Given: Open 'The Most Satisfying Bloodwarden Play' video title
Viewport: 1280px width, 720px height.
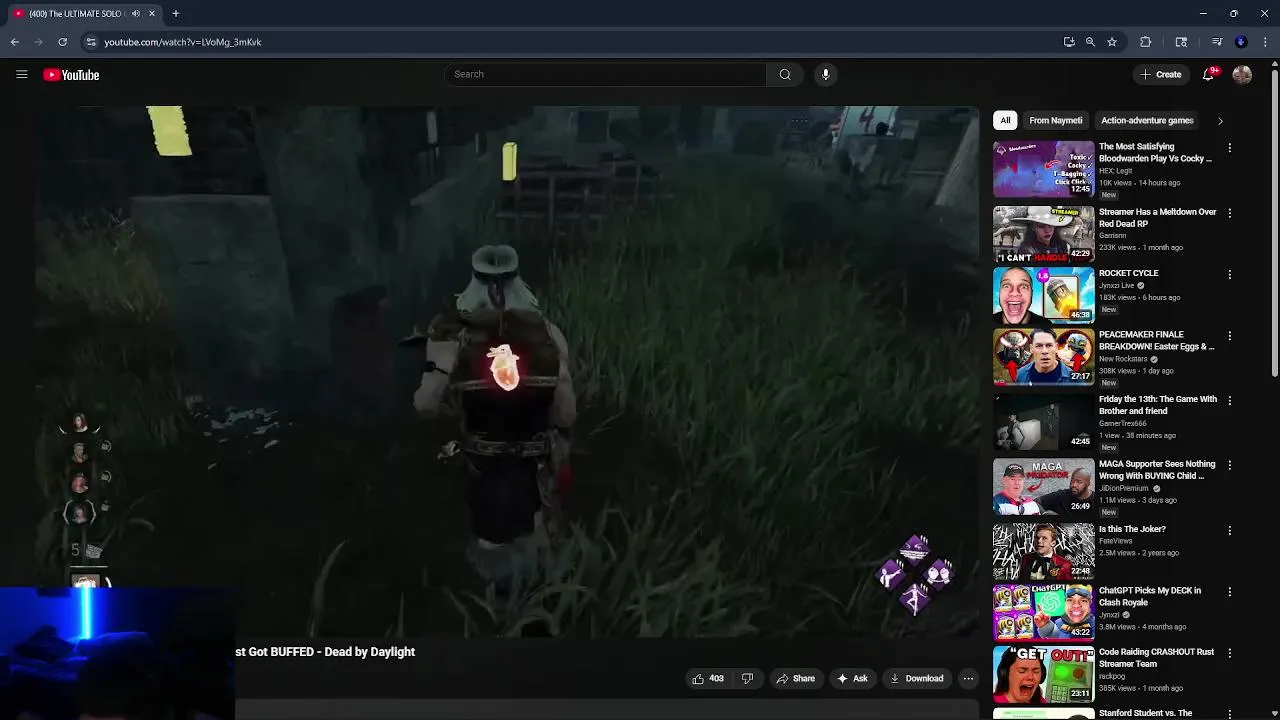Looking at the screenshot, I should tap(1155, 153).
